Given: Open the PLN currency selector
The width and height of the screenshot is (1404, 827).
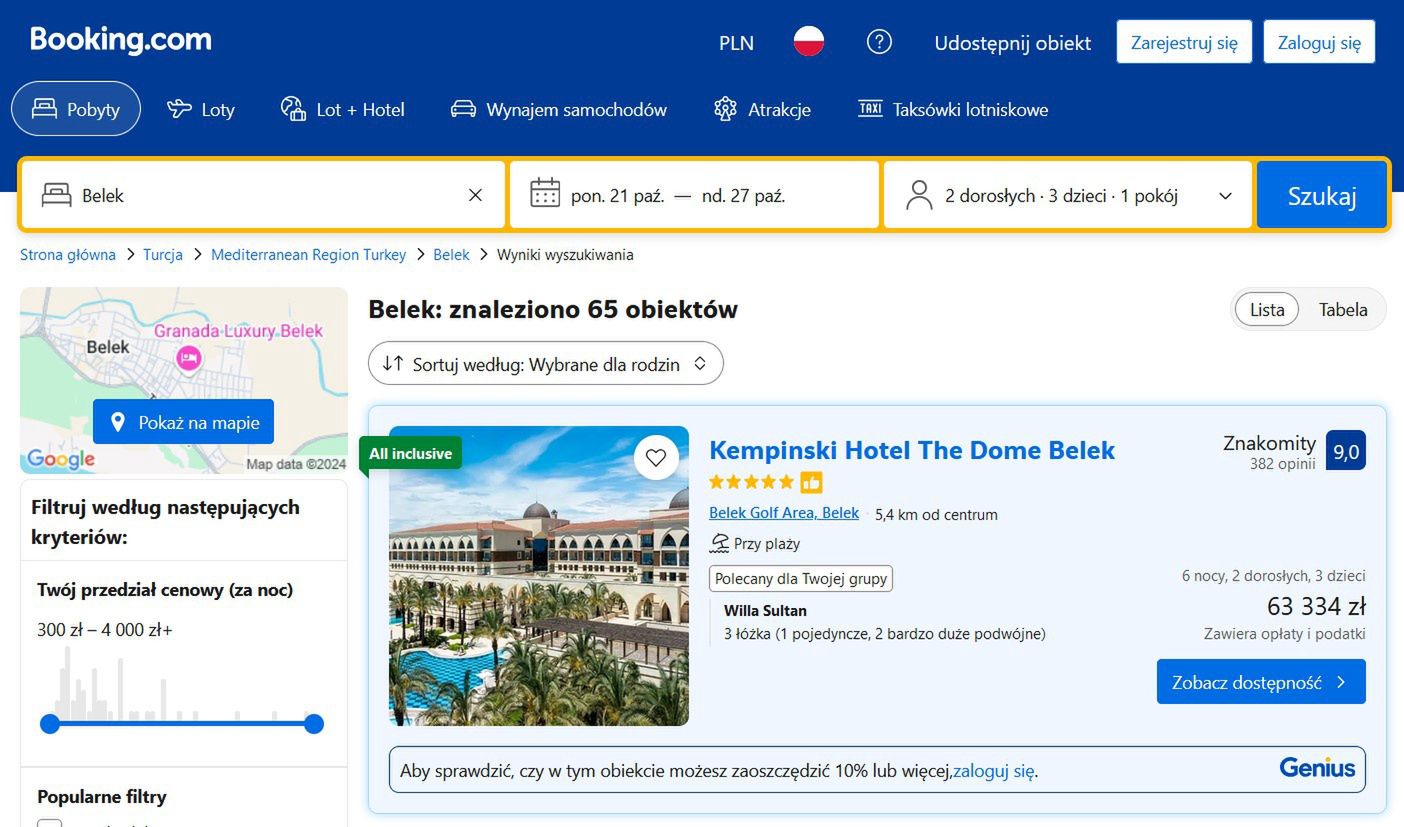Looking at the screenshot, I should pyautogui.click(x=737, y=43).
